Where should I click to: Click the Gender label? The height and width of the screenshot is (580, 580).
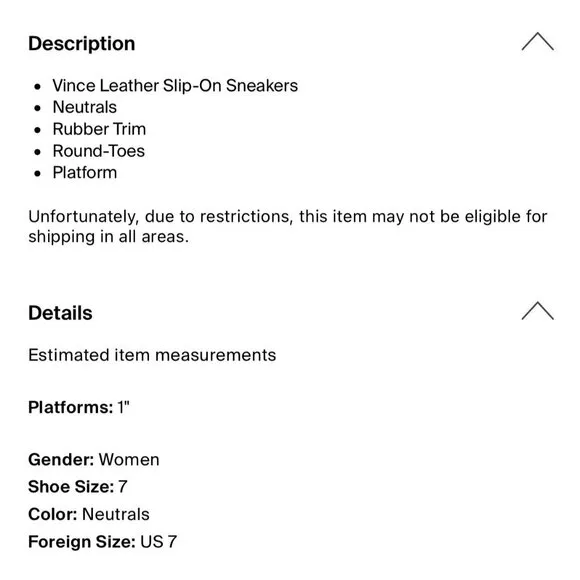click(61, 459)
